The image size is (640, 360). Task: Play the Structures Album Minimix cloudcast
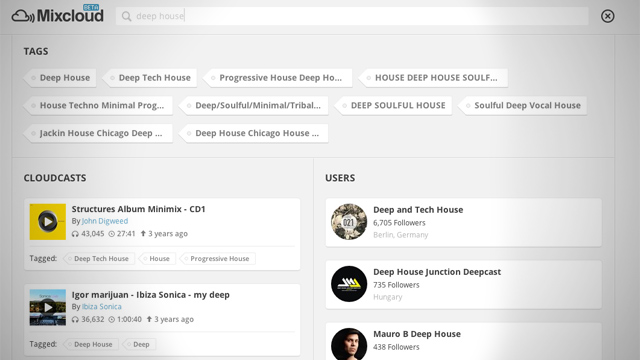coord(48,222)
